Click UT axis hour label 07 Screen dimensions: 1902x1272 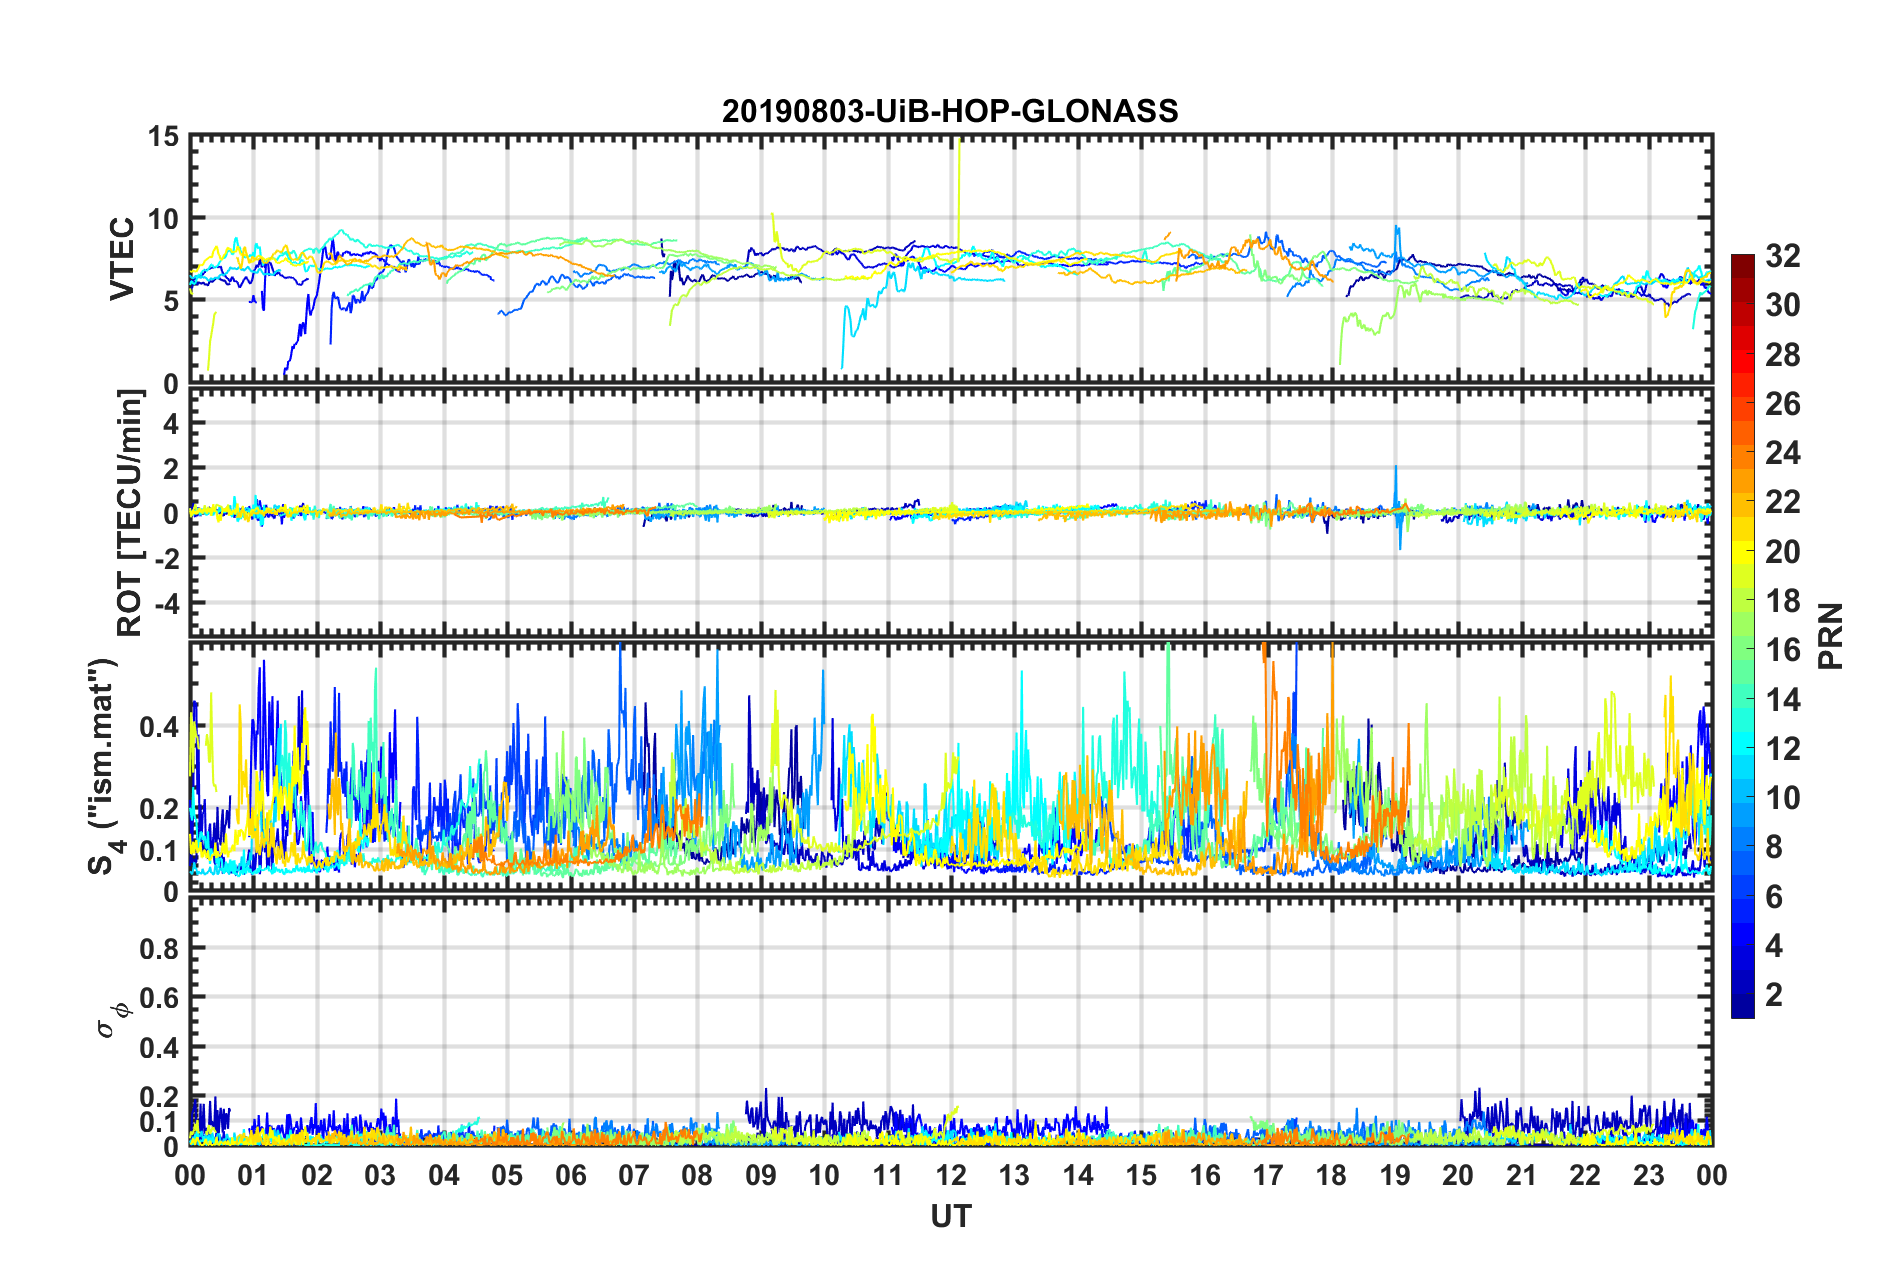coord(634,1175)
